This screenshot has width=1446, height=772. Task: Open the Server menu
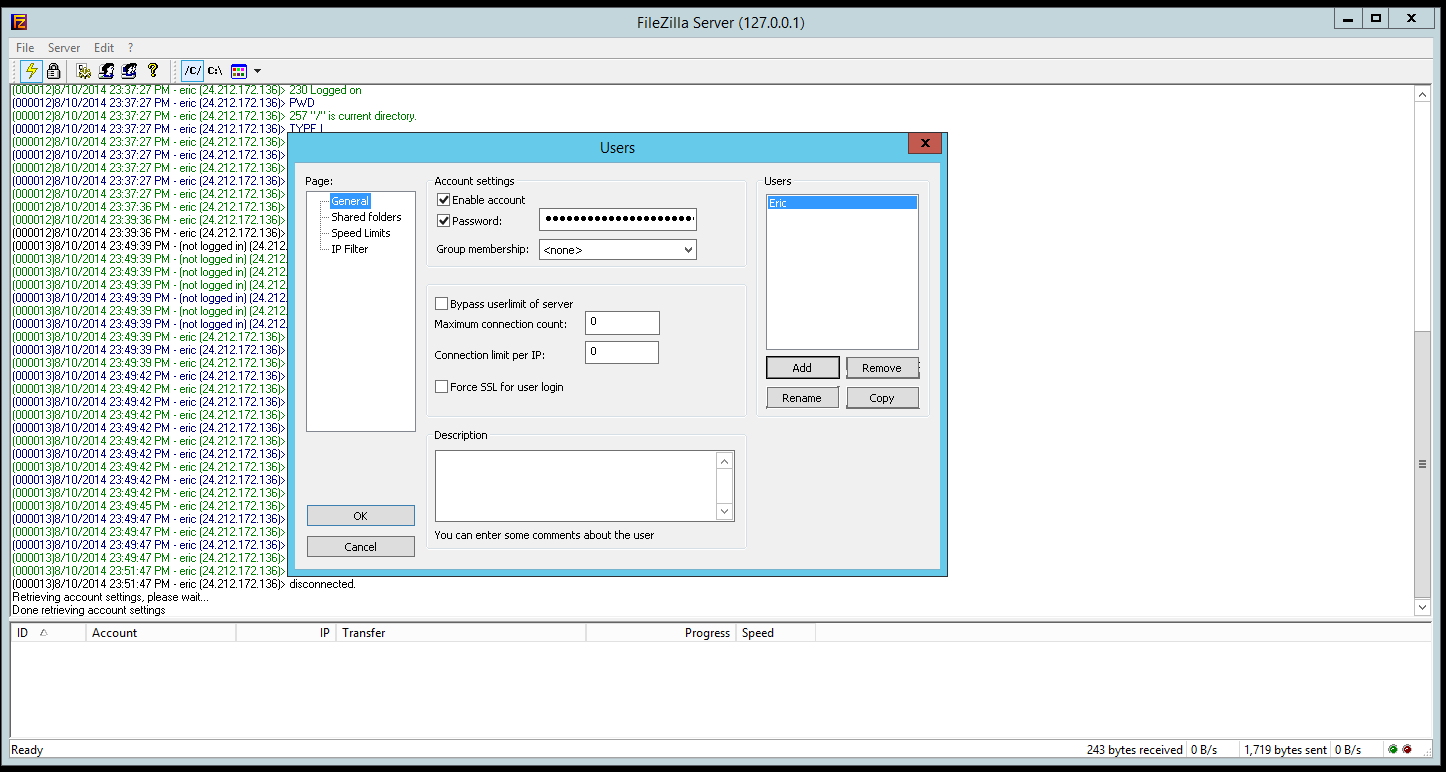coord(64,48)
